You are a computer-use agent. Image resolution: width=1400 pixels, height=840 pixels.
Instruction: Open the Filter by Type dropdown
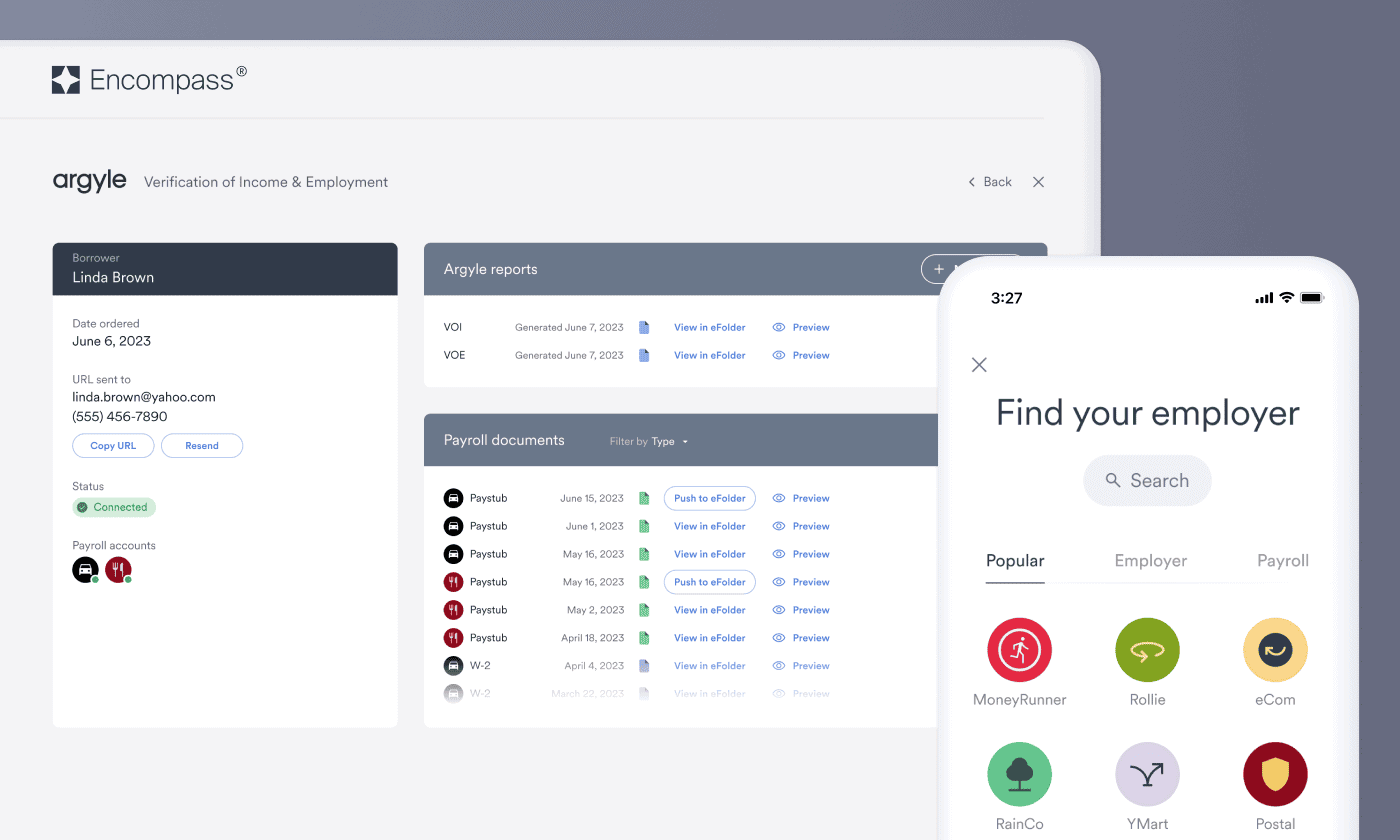point(649,441)
